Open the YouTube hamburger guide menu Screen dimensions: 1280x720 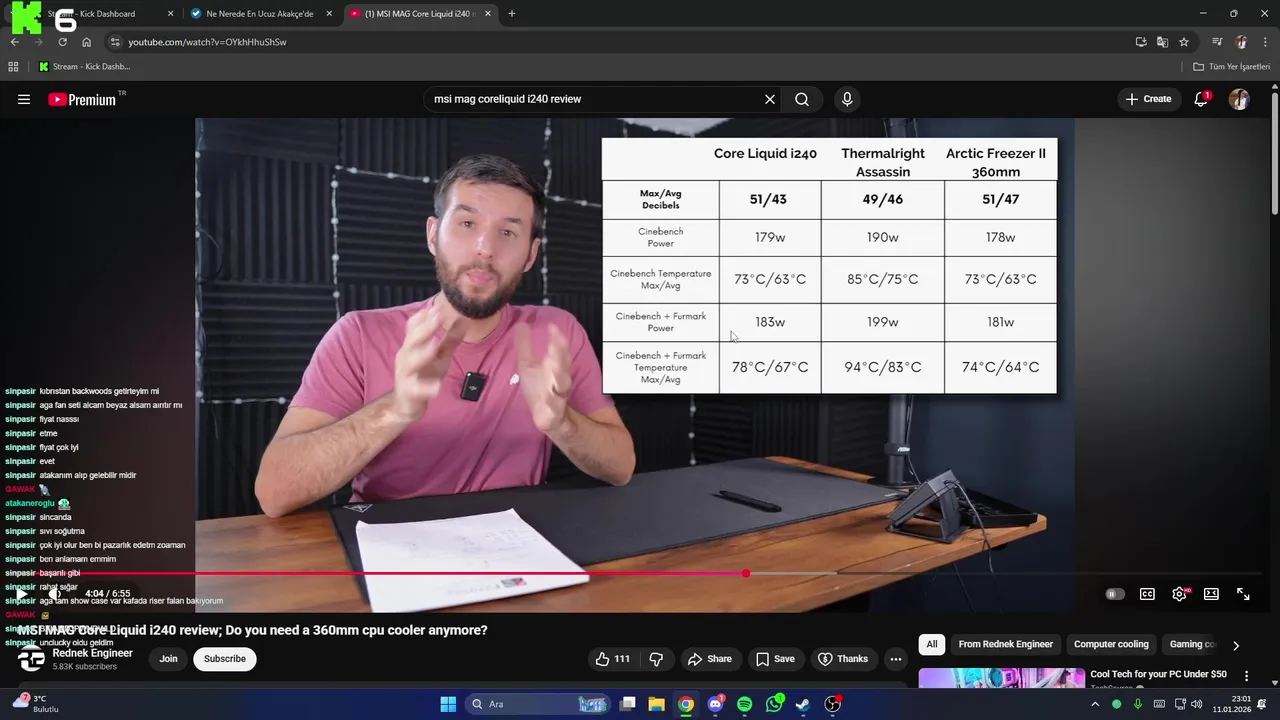click(x=24, y=99)
